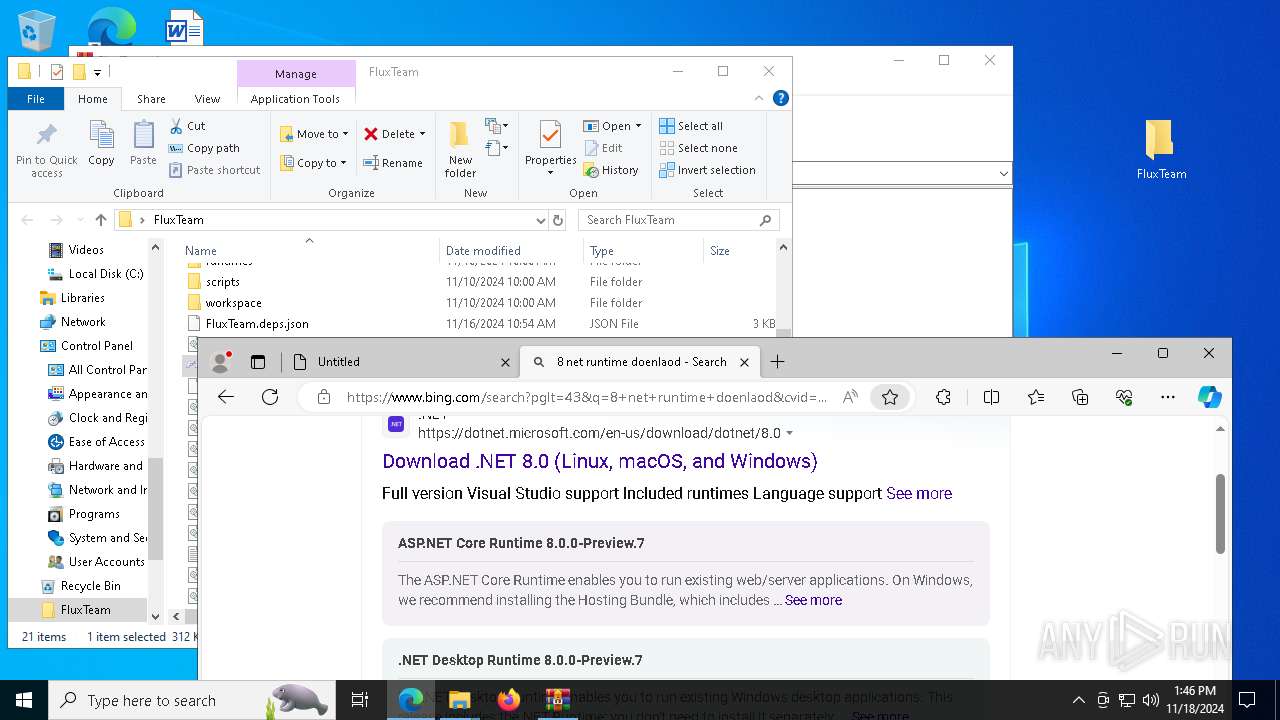Open Edge Favorites list icon
The width and height of the screenshot is (1280, 720).
[1036, 397]
